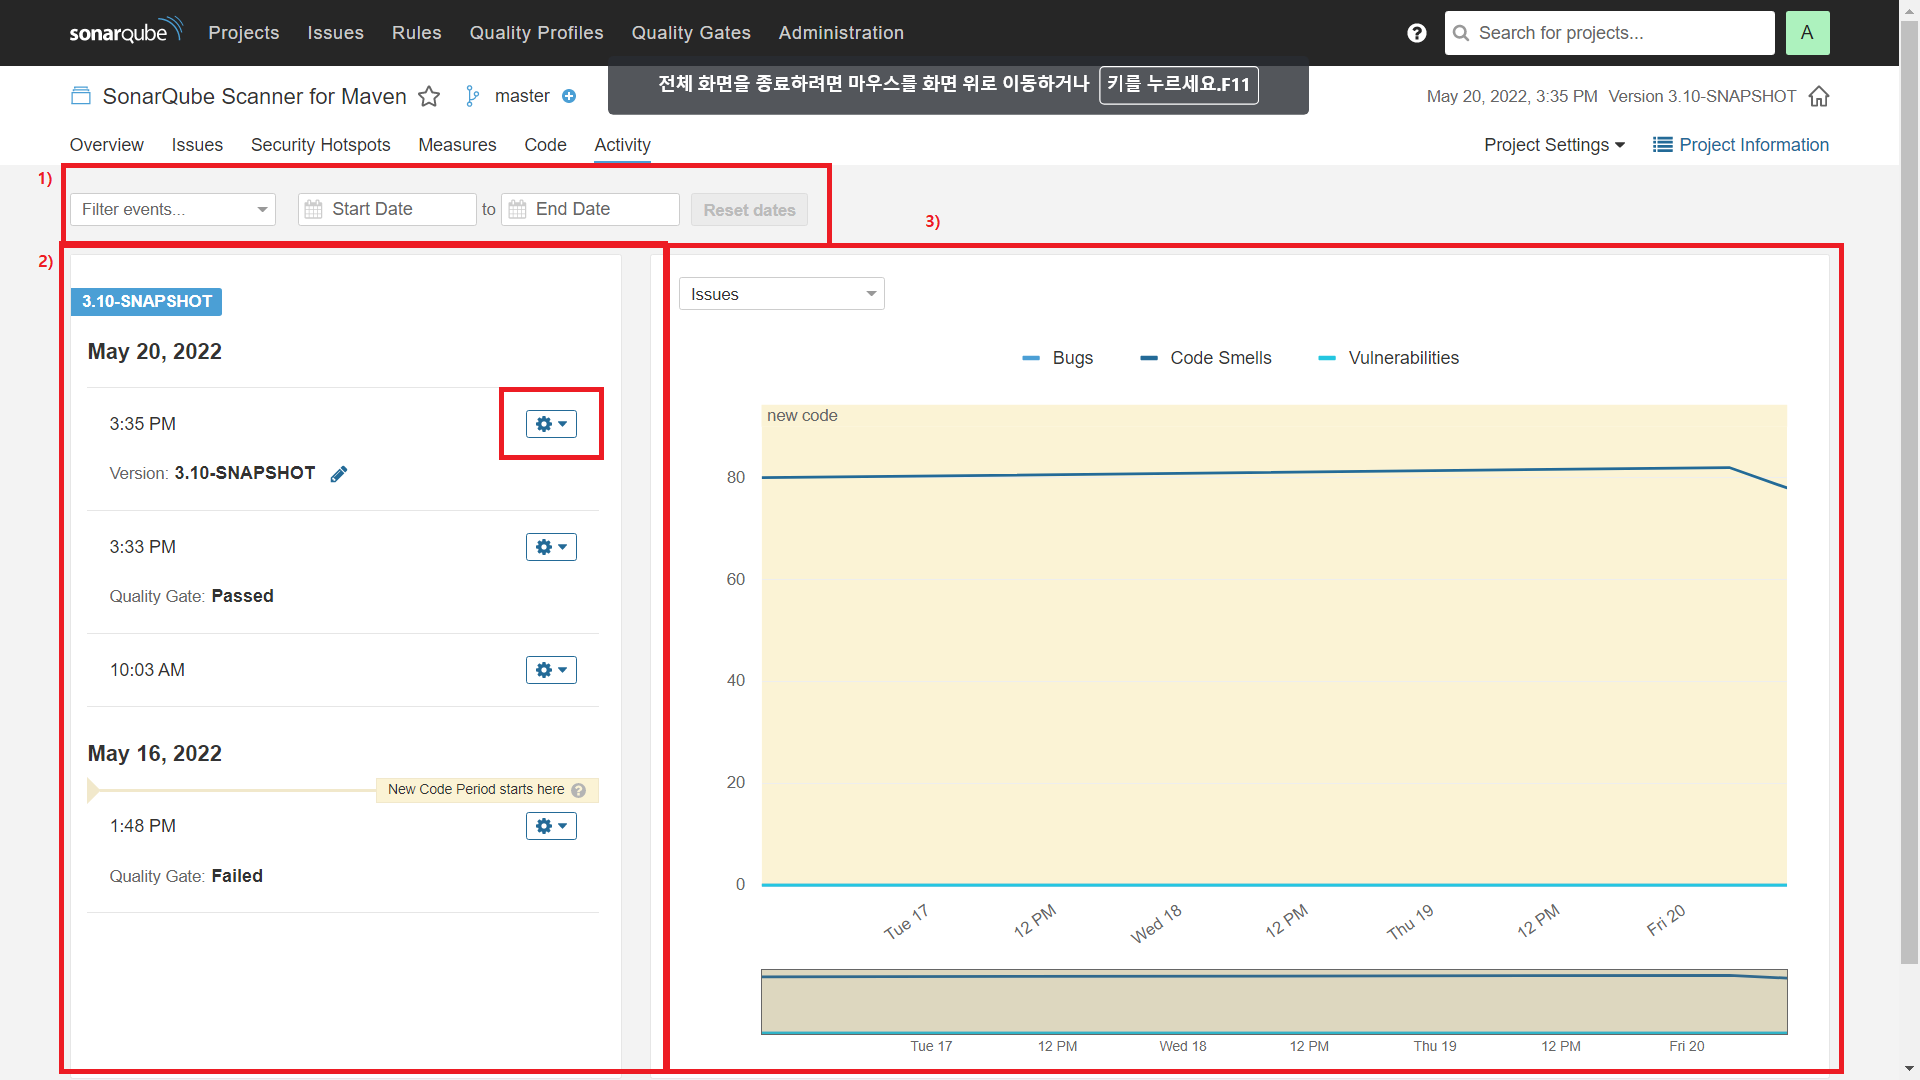Go to Rules in the top navigation
This screenshot has width=1920, height=1080.
(416, 33)
